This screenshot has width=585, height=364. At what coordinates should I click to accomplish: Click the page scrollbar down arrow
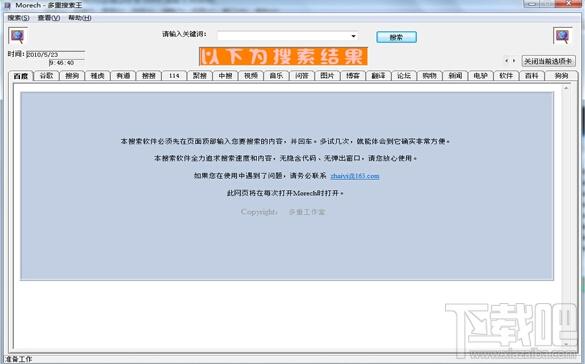tap(566, 344)
